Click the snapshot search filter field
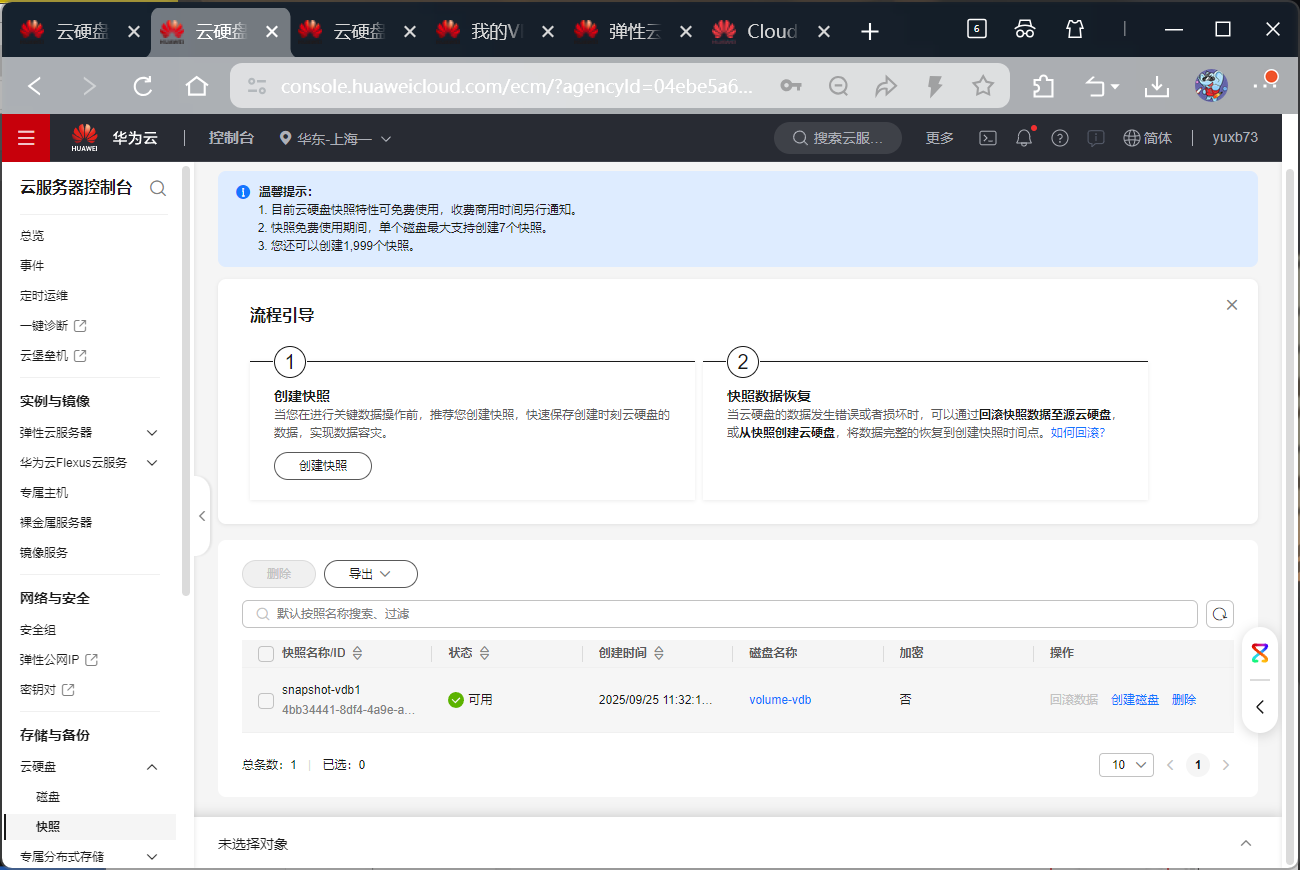 pyautogui.click(x=720, y=614)
